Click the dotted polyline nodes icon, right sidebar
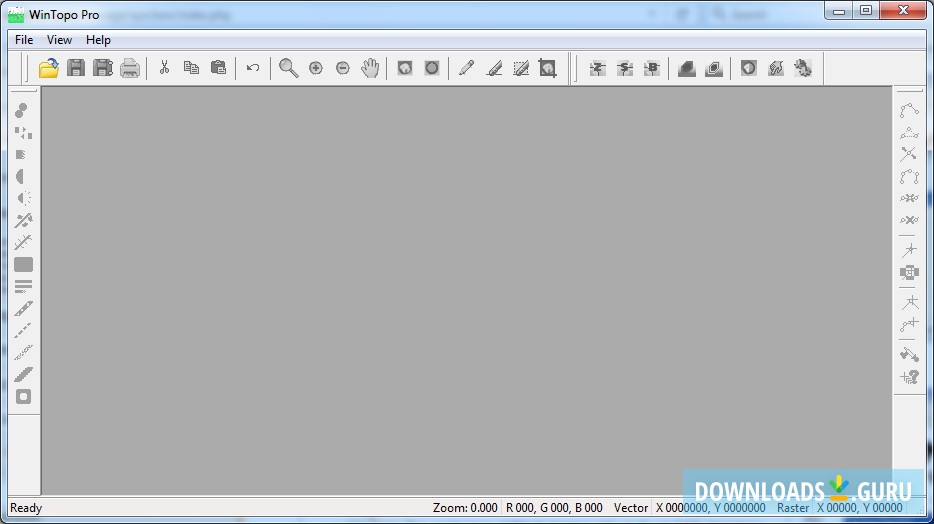 point(909,132)
